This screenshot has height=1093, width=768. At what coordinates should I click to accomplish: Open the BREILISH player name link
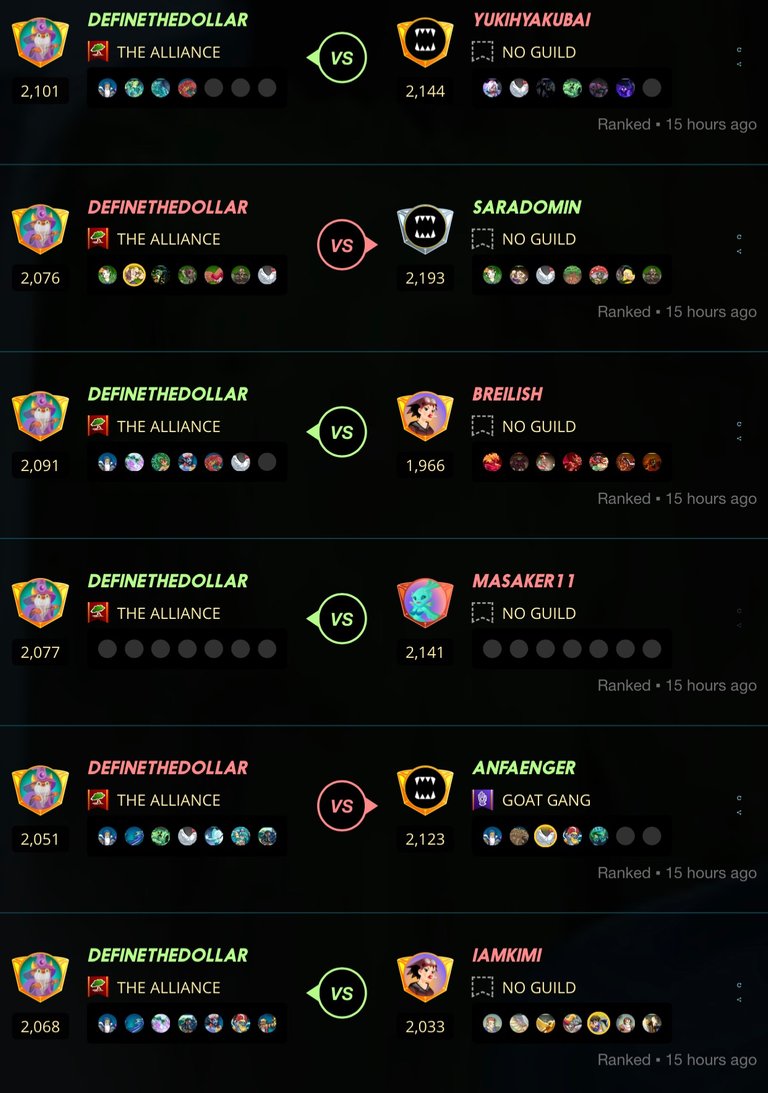tap(507, 394)
